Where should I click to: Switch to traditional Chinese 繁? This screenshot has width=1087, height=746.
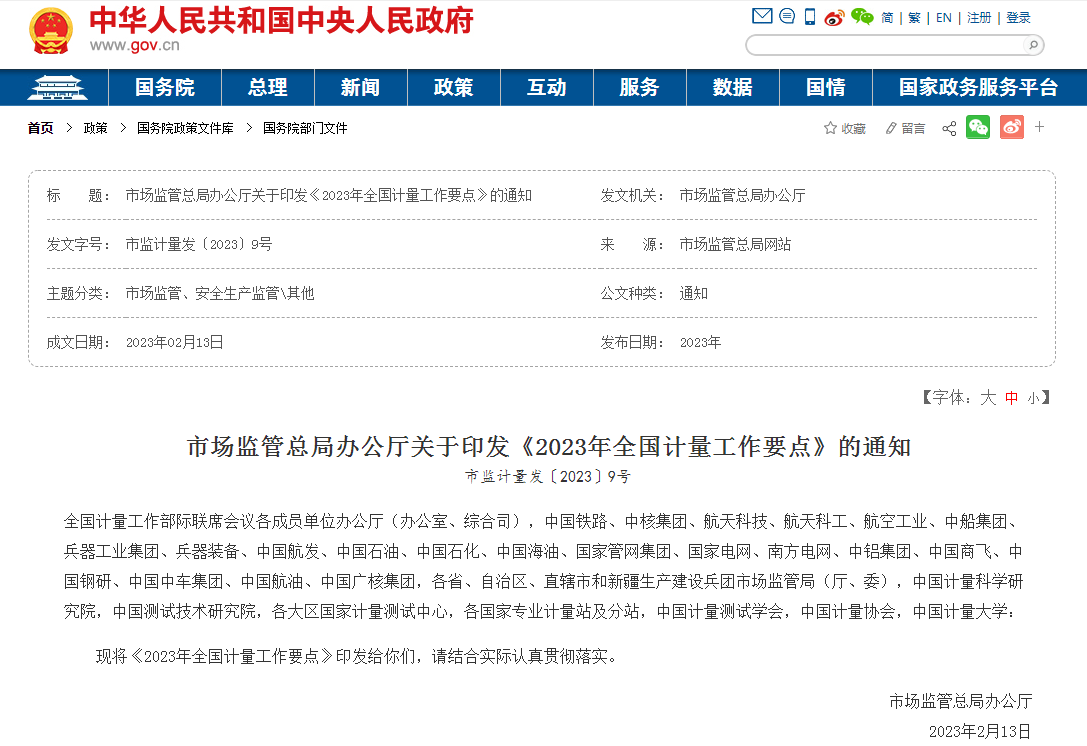pyautogui.click(x=914, y=18)
